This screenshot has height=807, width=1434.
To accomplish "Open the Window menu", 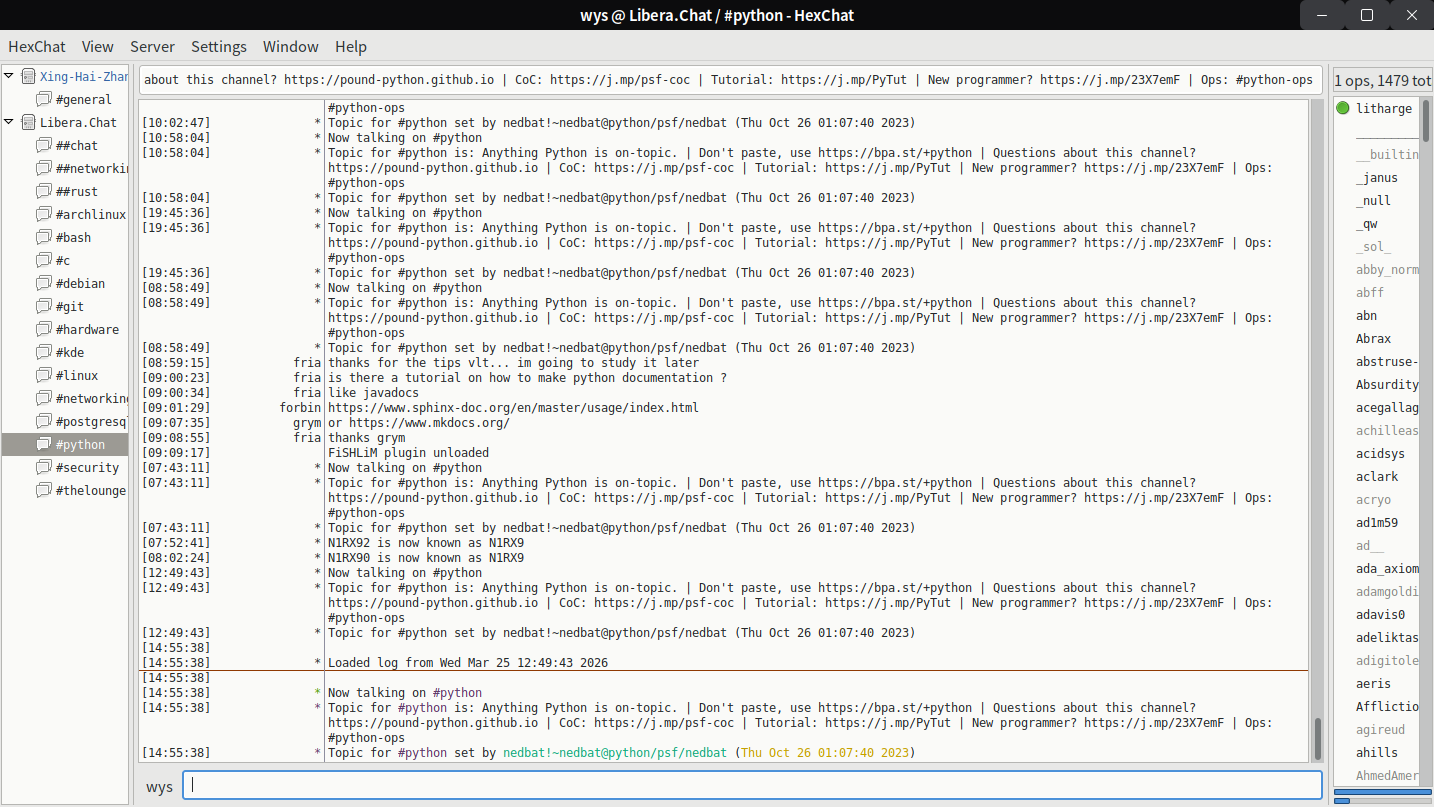I will click(290, 46).
